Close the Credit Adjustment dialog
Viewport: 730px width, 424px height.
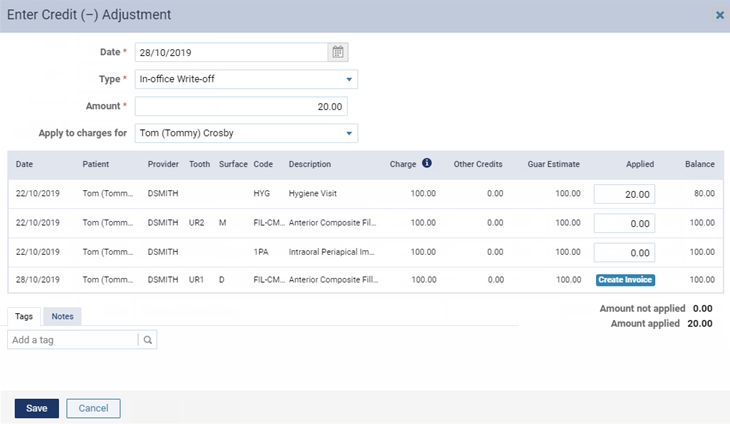click(x=720, y=15)
